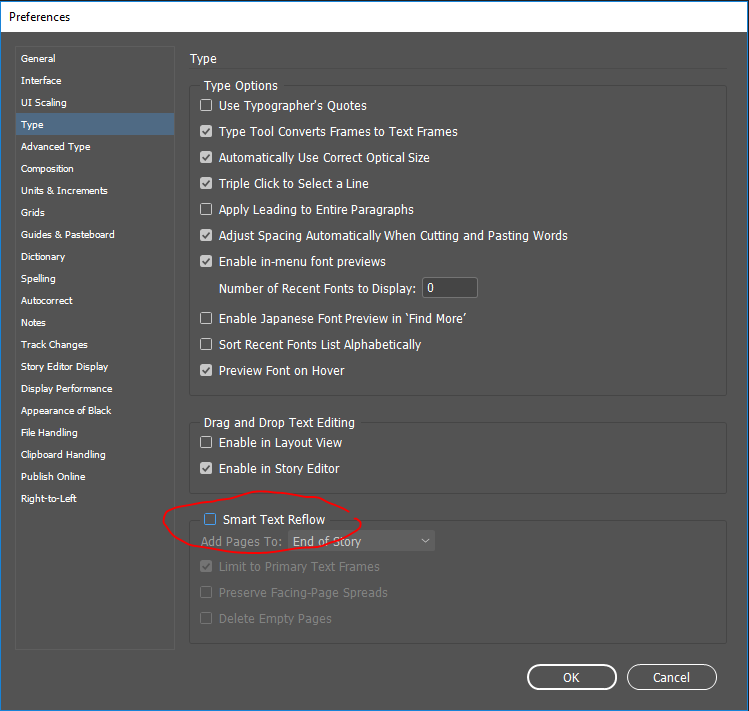
Task: Show the Appearance of Black settings
Action: pos(66,411)
